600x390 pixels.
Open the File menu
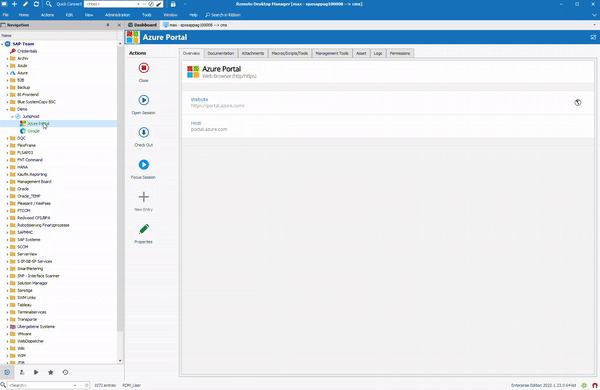(6, 15)
